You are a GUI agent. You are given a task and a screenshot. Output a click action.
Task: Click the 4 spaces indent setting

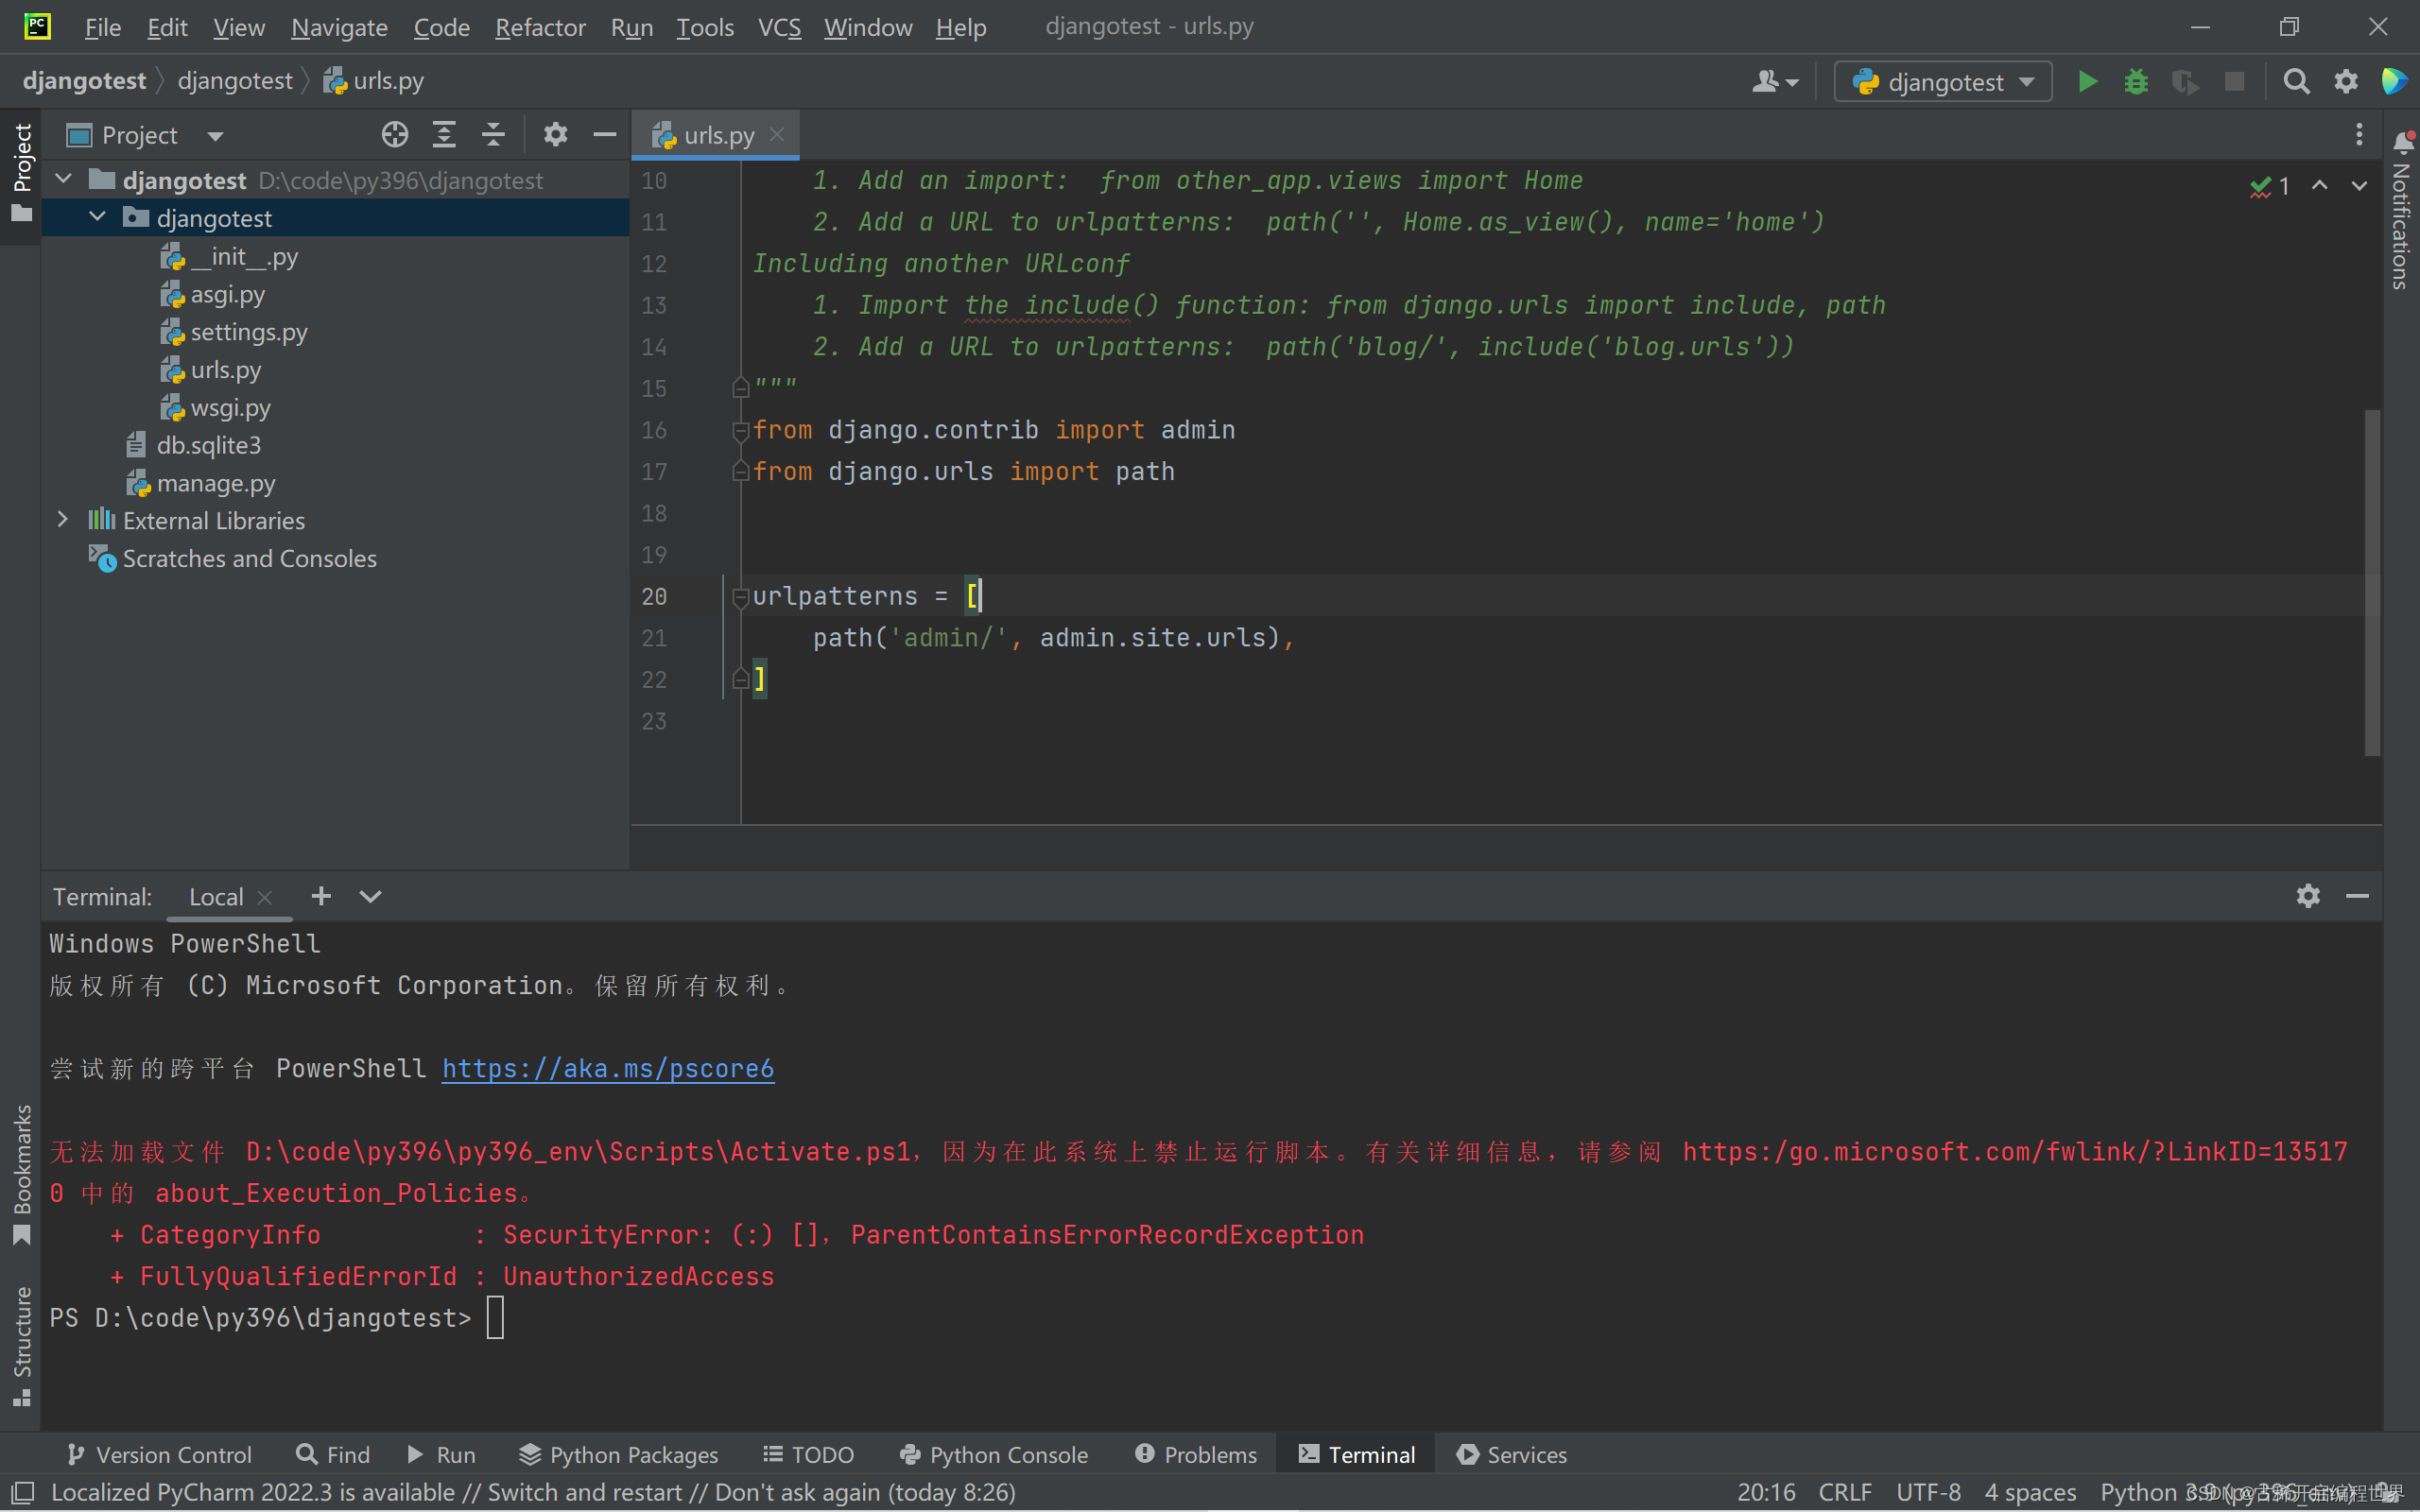pos(2030,1492)
